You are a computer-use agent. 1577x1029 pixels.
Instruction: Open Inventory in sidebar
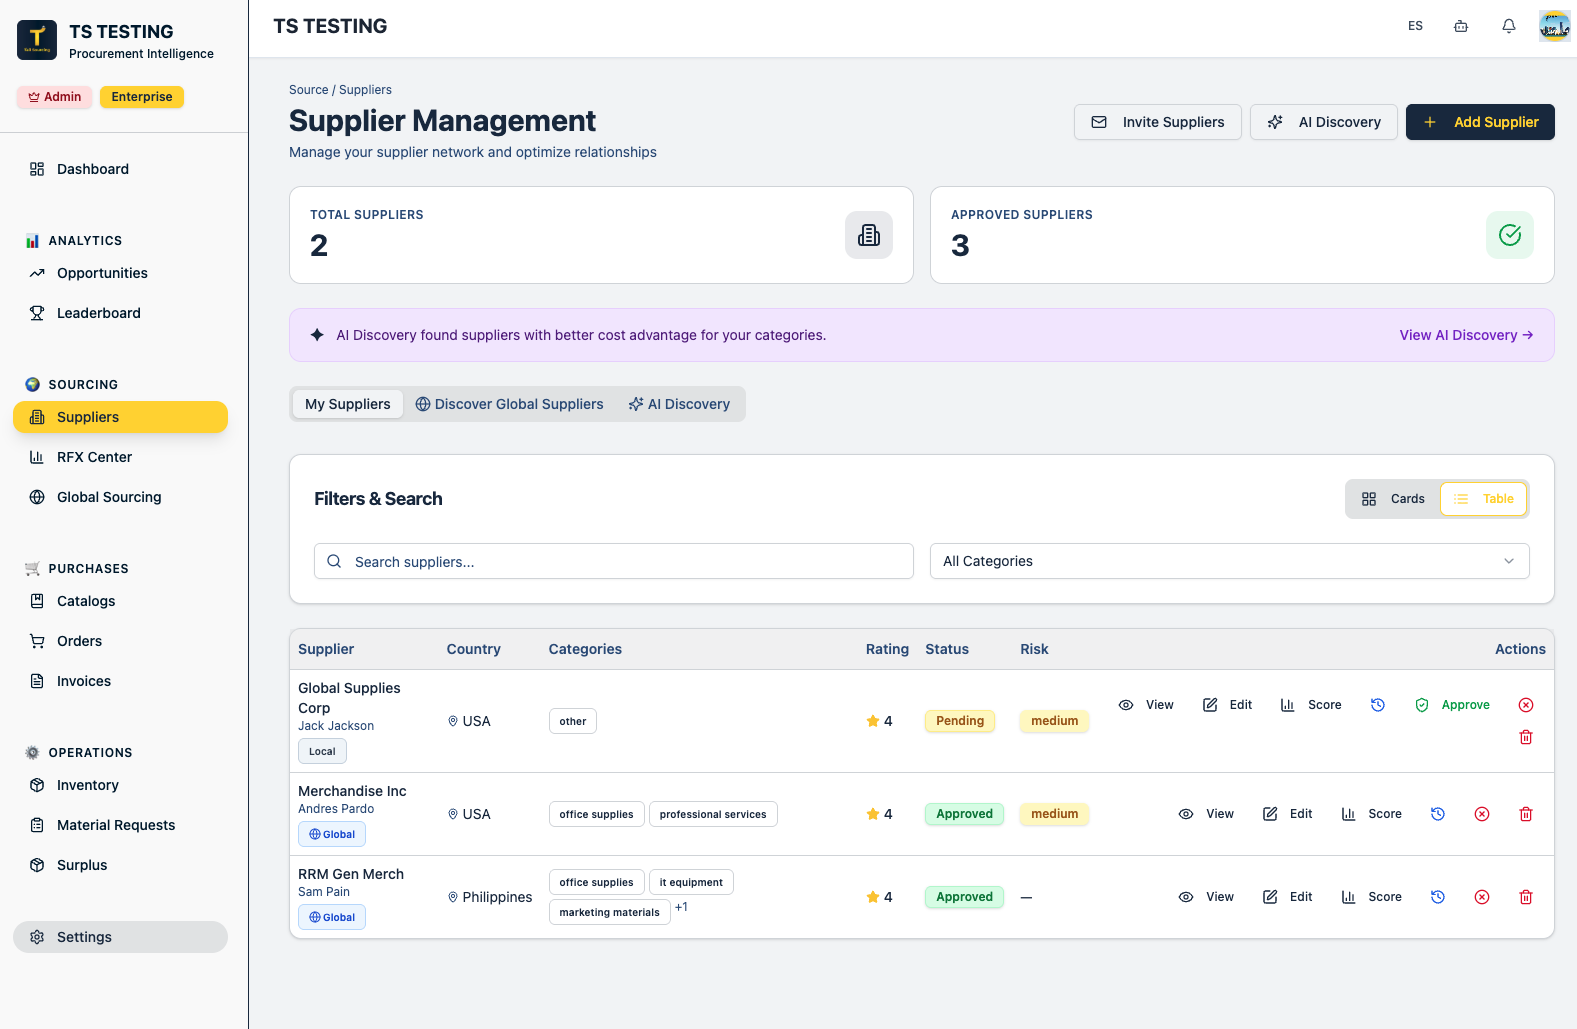(120, 785)
